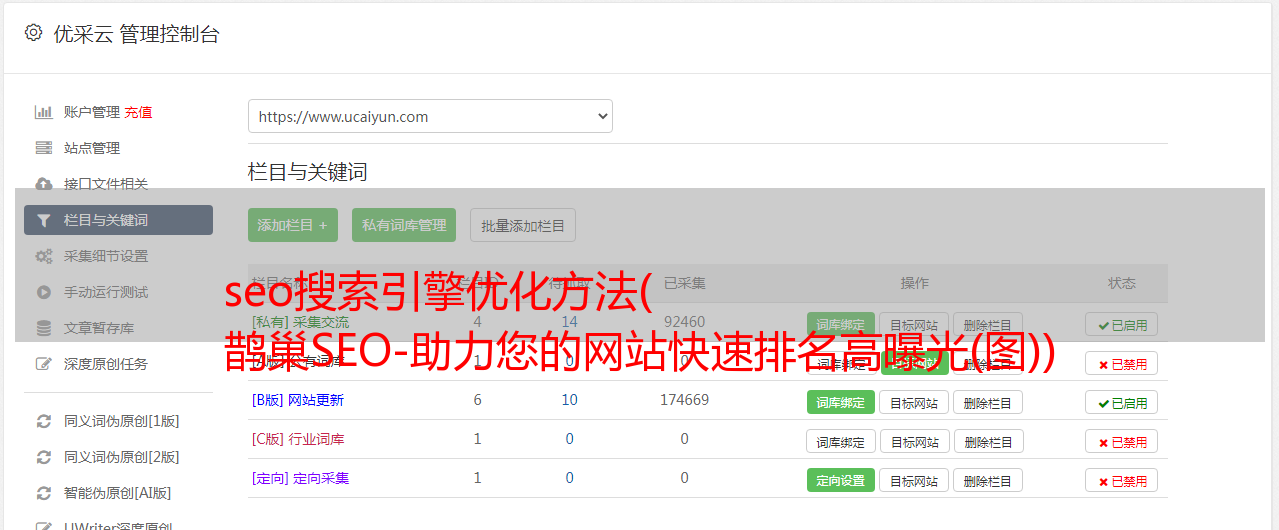Open 站点管理 via its server icon
This screenshot has width=1279, height=530.
[x=43, y=148]
